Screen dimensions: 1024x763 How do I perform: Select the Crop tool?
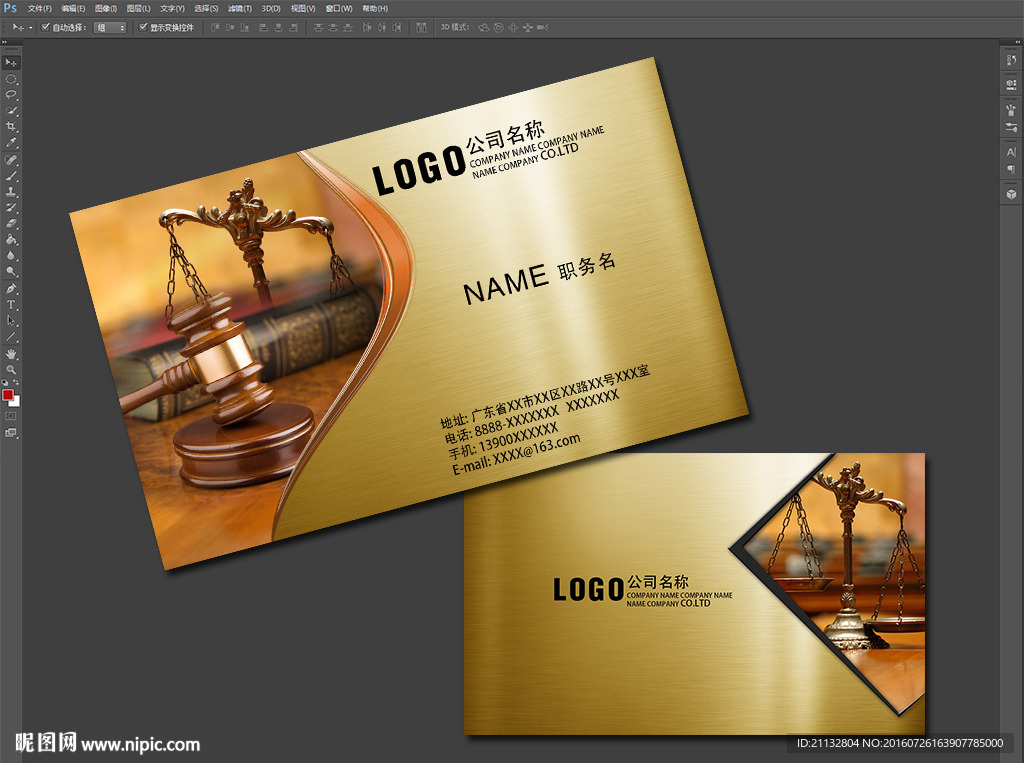click(x=11, y=127)
